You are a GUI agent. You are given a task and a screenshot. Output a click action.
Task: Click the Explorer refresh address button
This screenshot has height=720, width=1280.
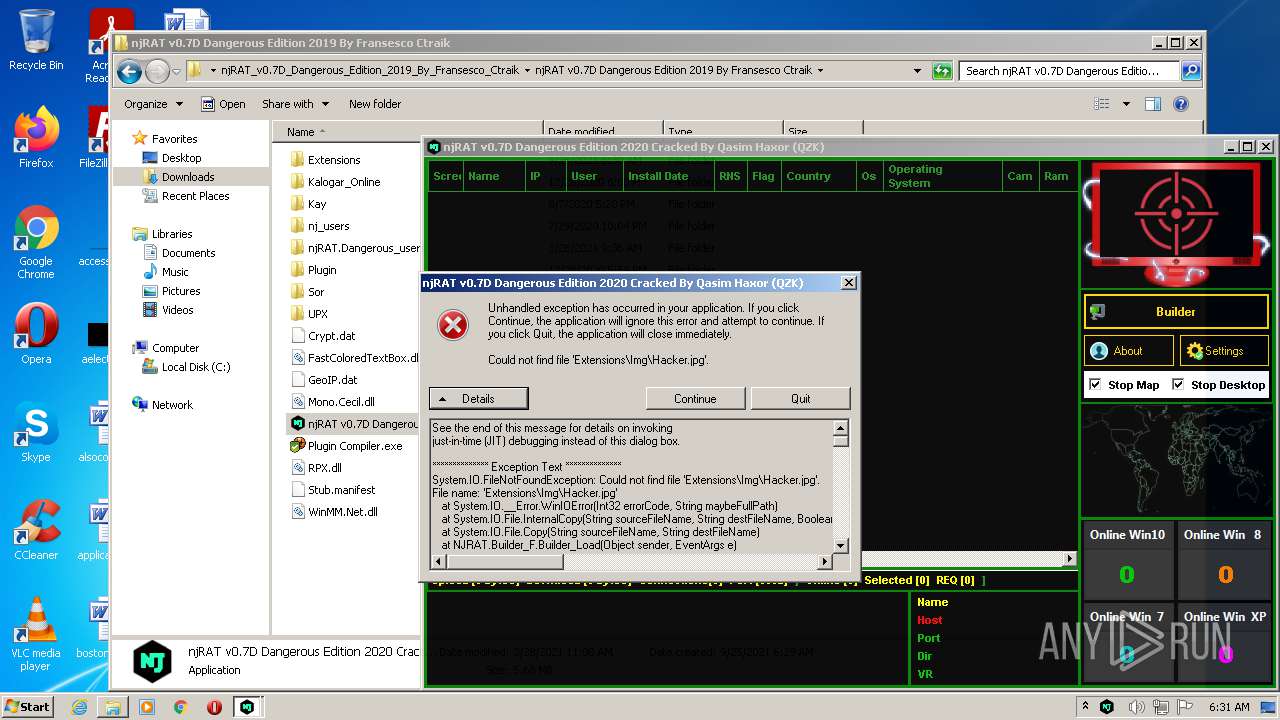[942, 71]
